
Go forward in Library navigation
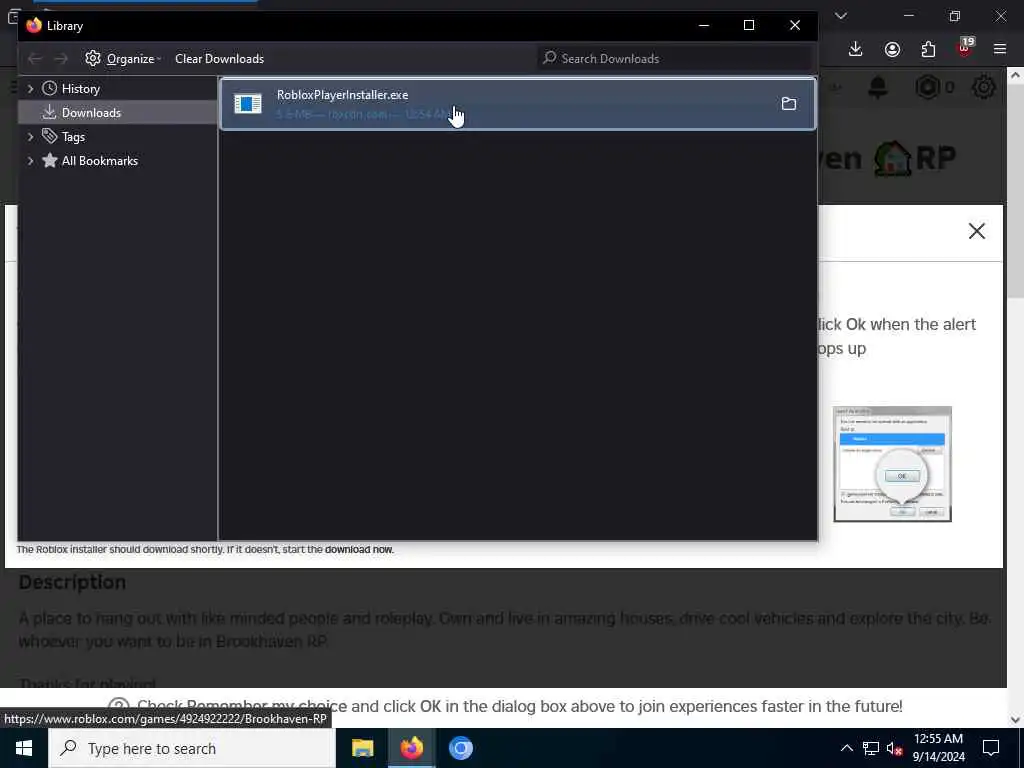click(61, 59)
